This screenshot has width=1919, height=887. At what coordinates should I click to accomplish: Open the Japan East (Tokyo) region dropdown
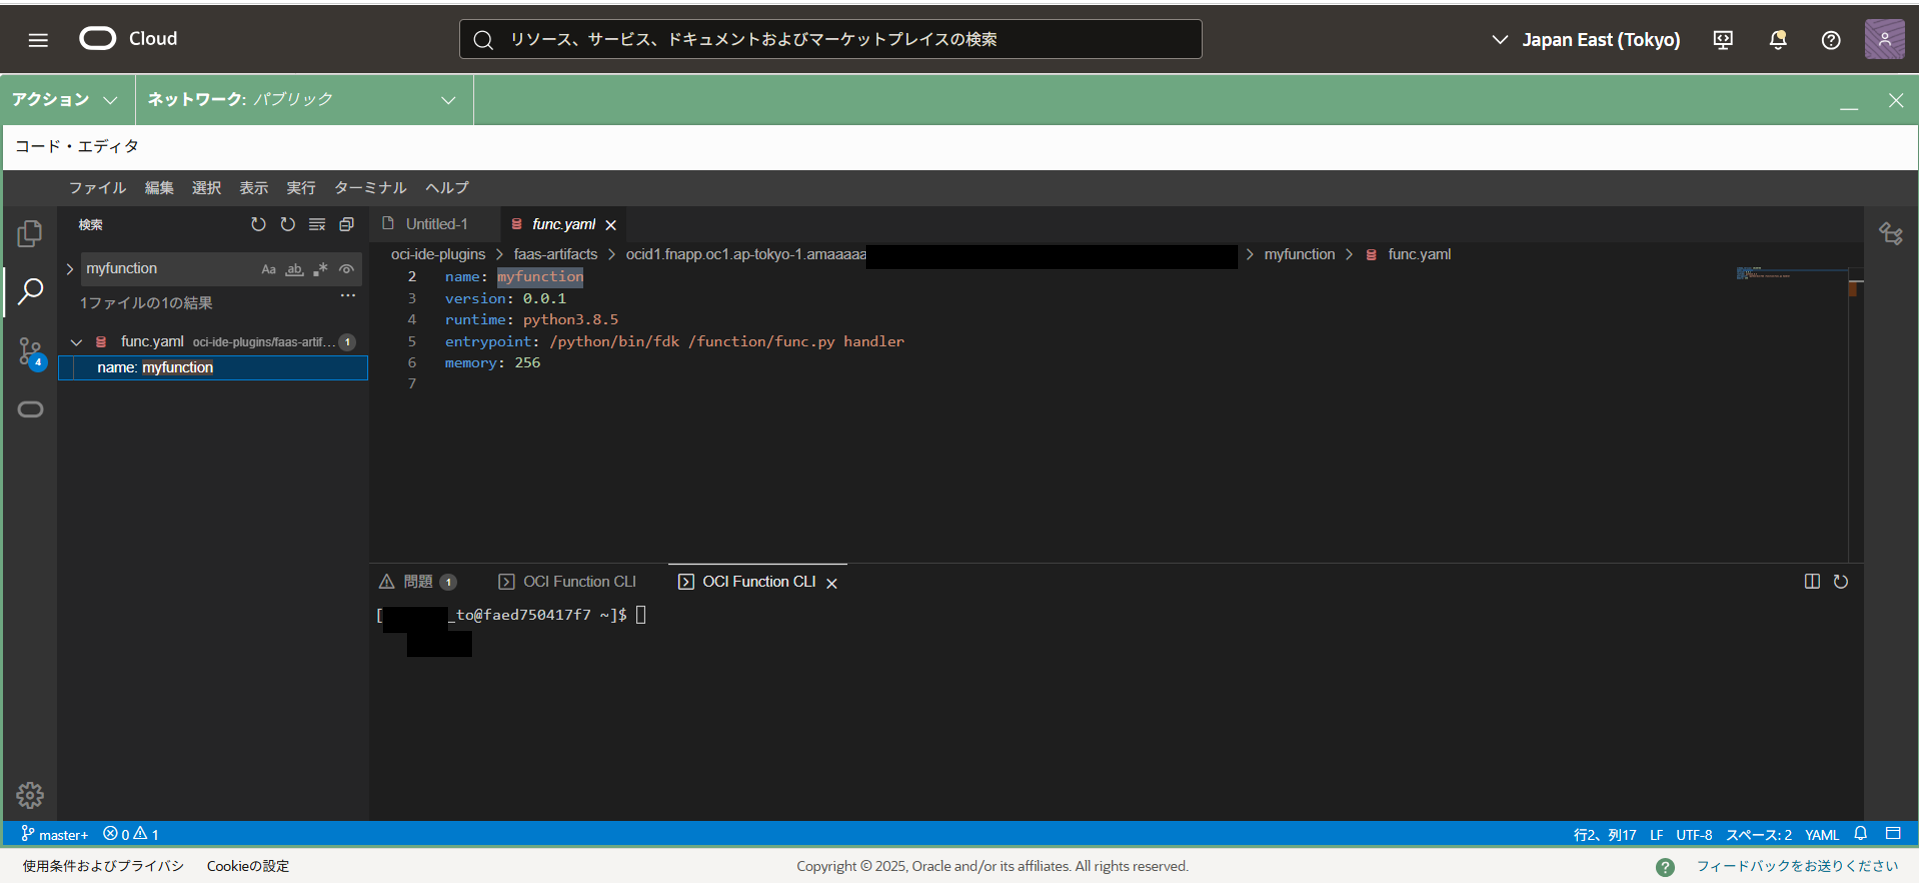[x=1586, y=40]
